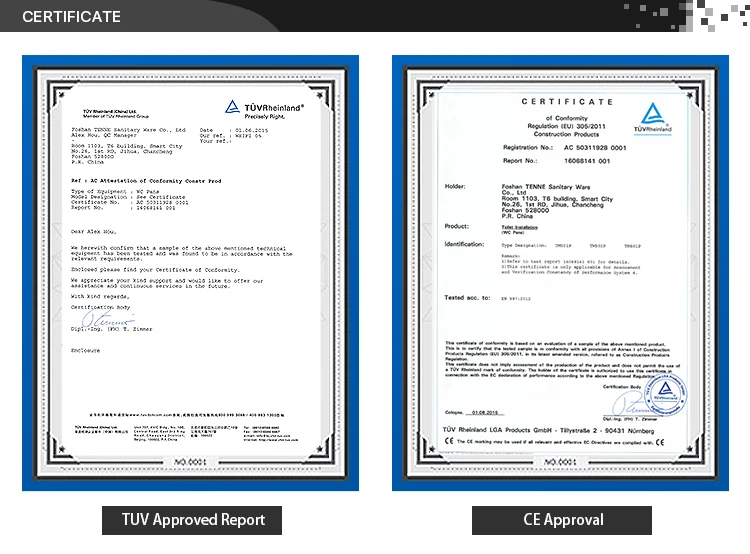Image resolution: width=750 pixels, height=554 pixels.
Task: Click the "Ref : AC Attestation of Conformity" line
Action: [146, 181]
